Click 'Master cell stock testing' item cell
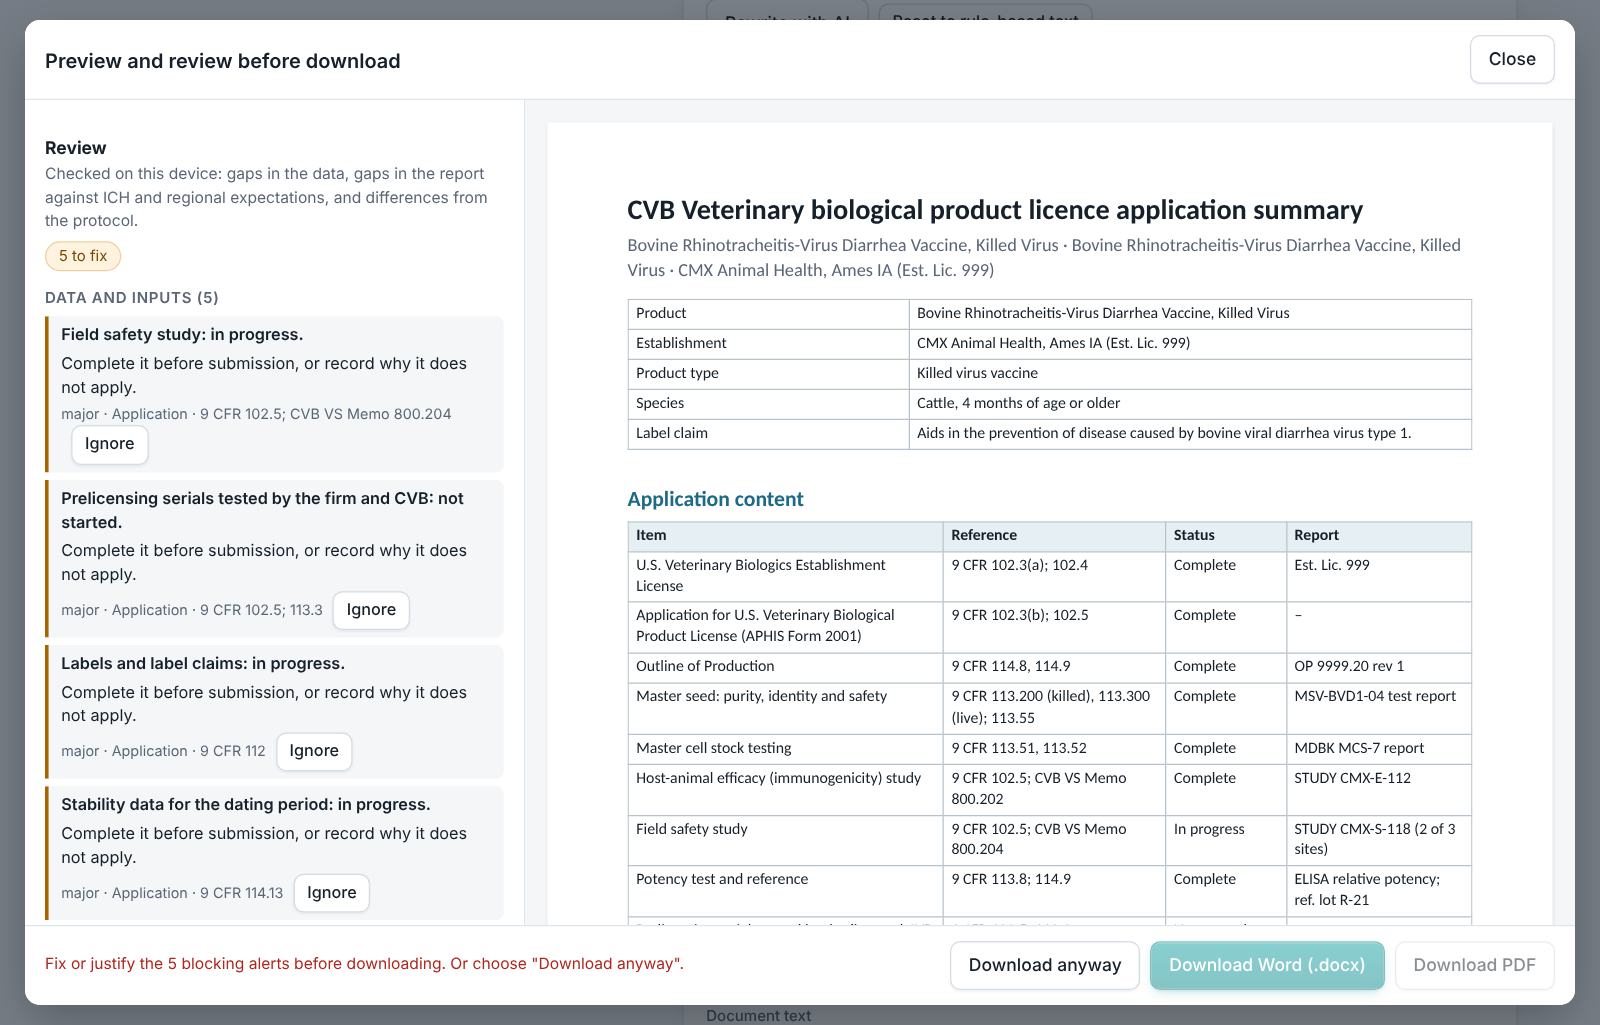This screenshot has height=1025, width=1600. (785, 749)
